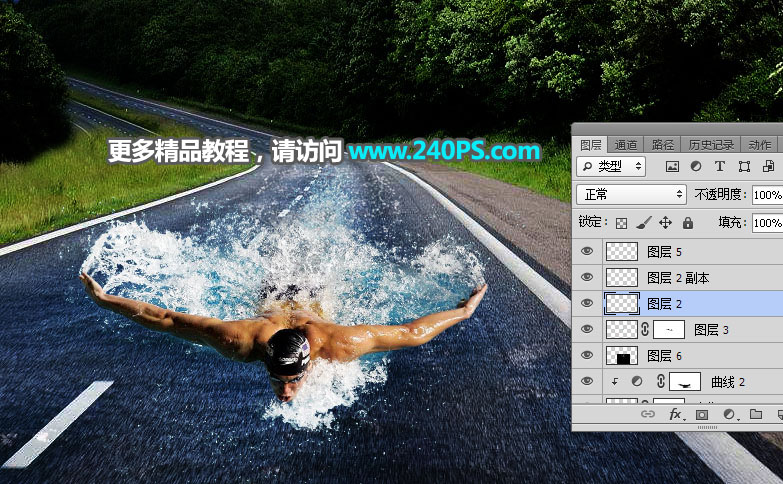Click the 不透明度 opacity value field
Viewport: 783px width, 484px height.
(766, 194)
